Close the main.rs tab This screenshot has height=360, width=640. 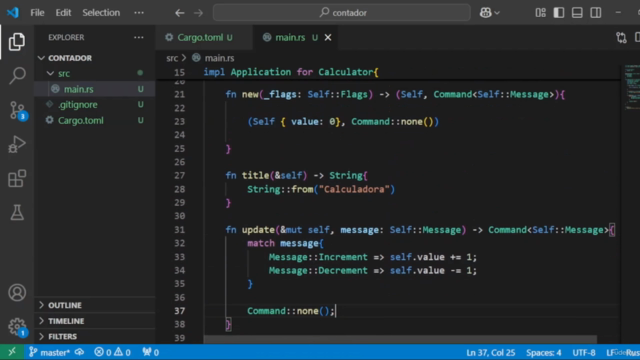tap(328, 38)
